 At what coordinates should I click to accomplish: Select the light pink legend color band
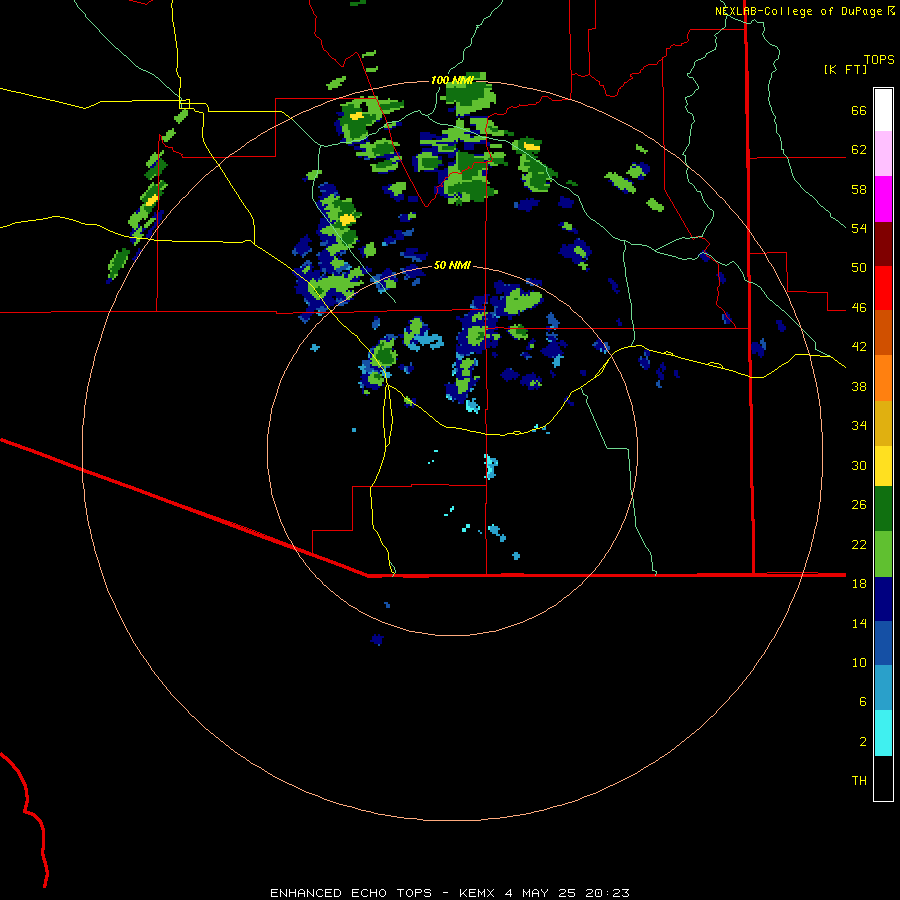883,154
